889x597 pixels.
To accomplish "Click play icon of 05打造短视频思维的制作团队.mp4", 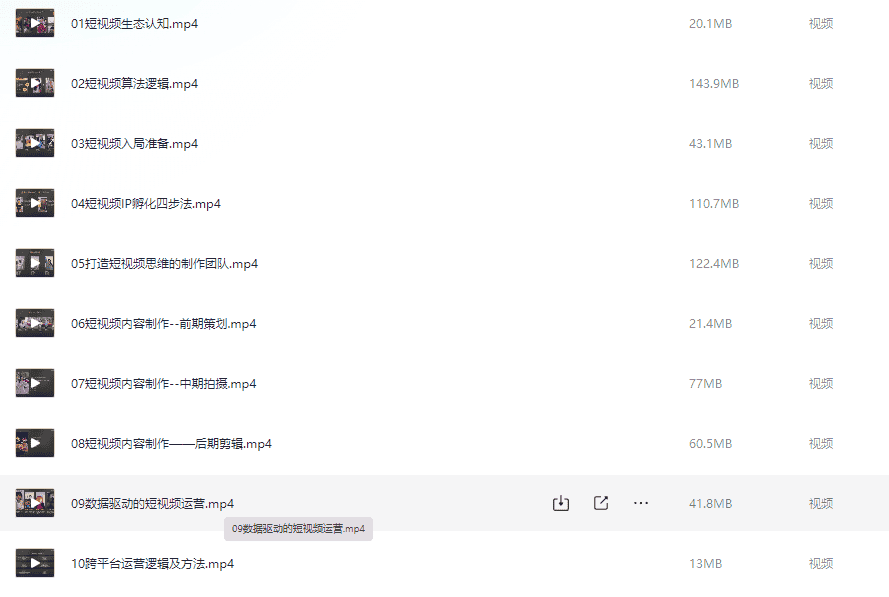I will coord(35,263).
